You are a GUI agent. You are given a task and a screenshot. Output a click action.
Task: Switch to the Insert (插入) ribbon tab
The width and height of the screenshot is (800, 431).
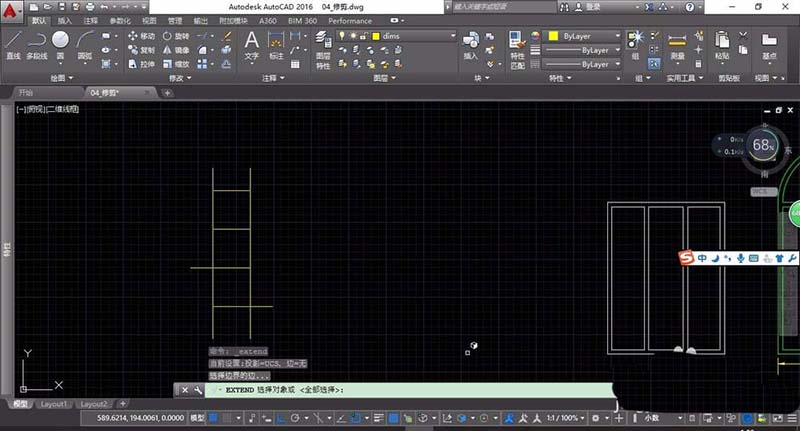pos(64,20)
